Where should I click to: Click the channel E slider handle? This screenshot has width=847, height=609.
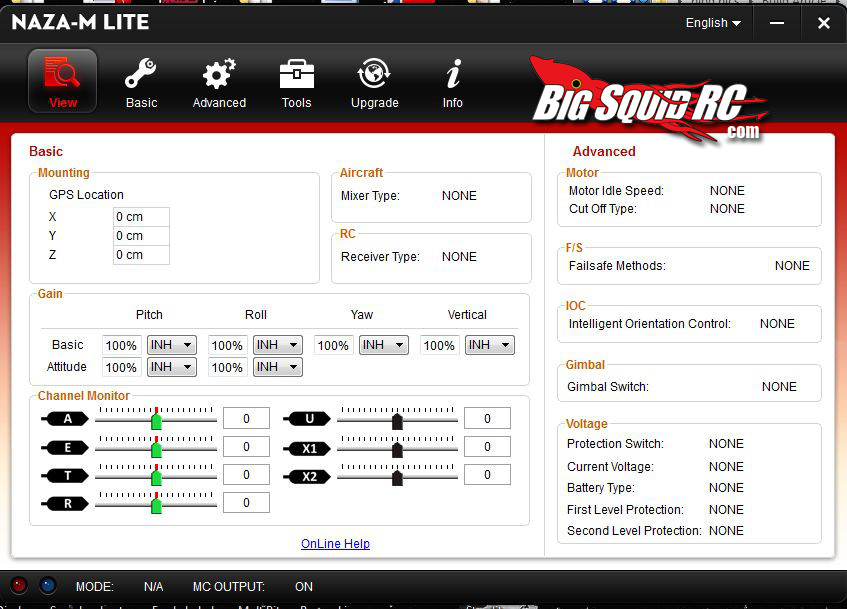(x=157, y=448)
